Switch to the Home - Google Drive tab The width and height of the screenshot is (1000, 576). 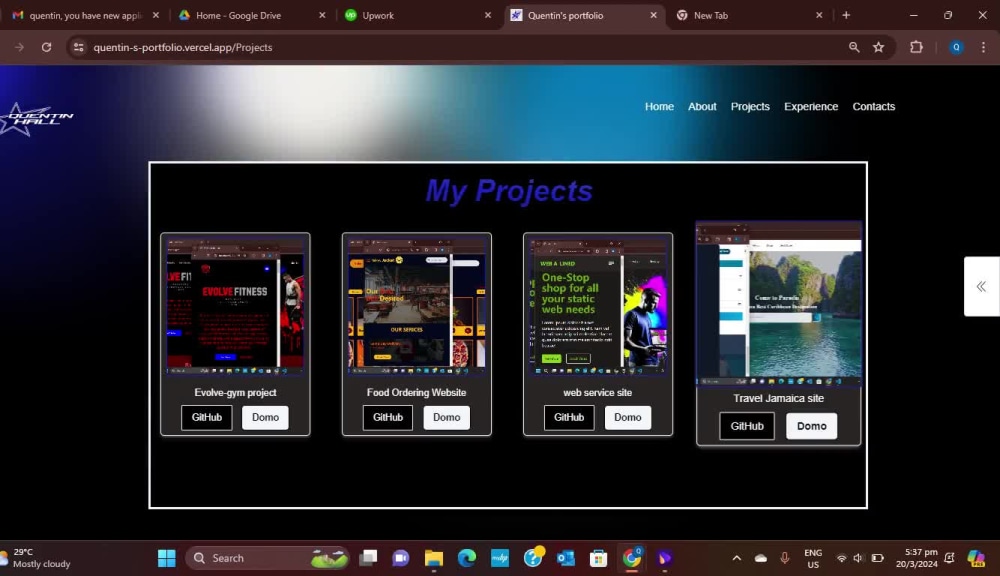250,15
